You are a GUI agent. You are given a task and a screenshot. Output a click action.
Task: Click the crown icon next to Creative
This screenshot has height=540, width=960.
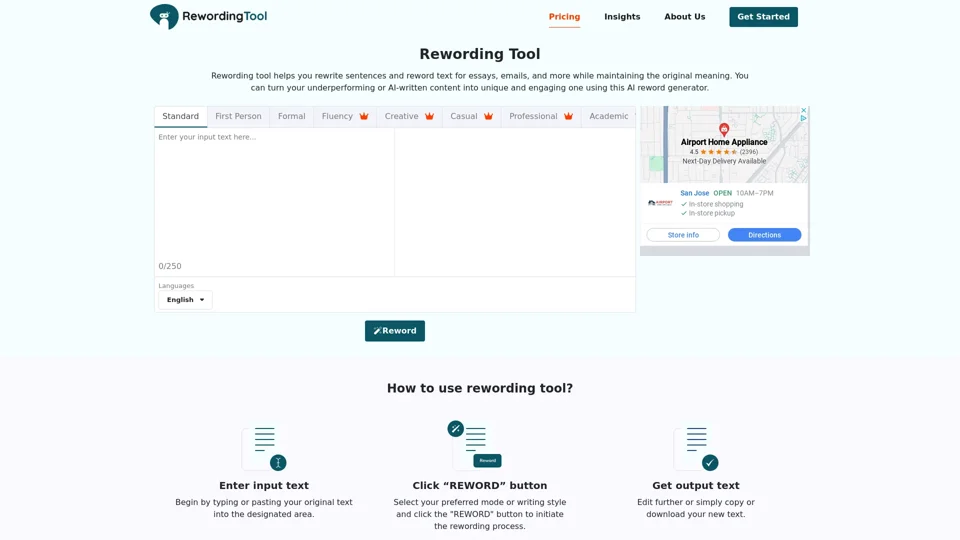click(x=429, y=116)
